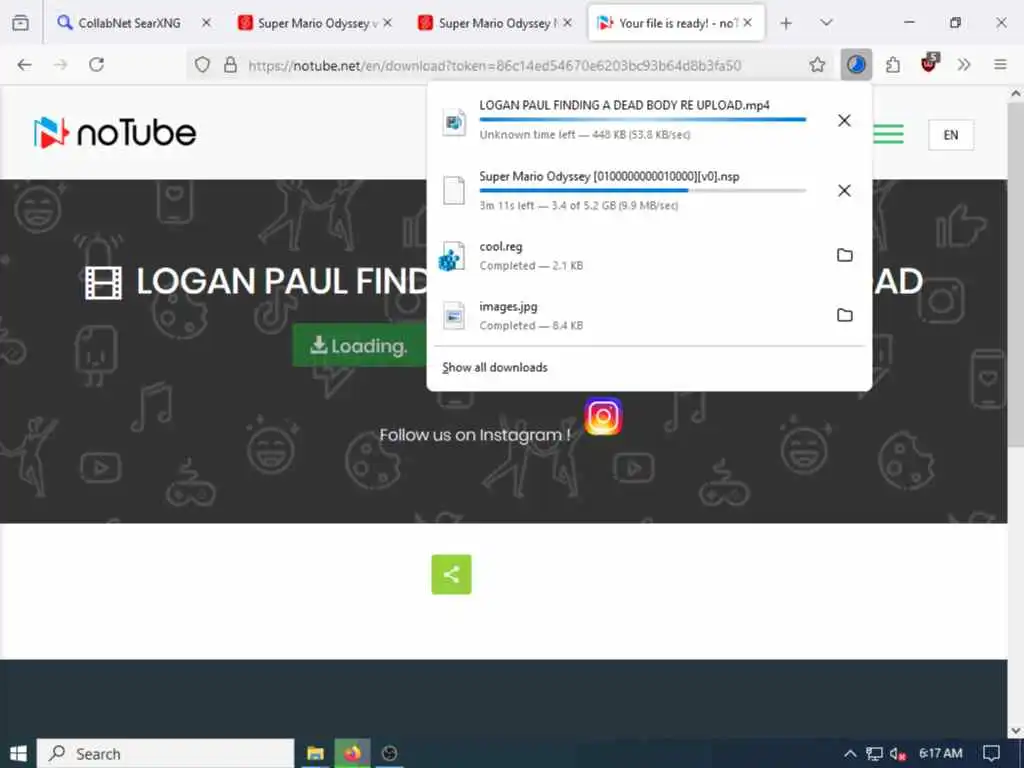The height and width of the screenshot is (768, 1024).
Task: Toggle the downloads panel button
Action: pyautogui.click(x=856, y=65)
